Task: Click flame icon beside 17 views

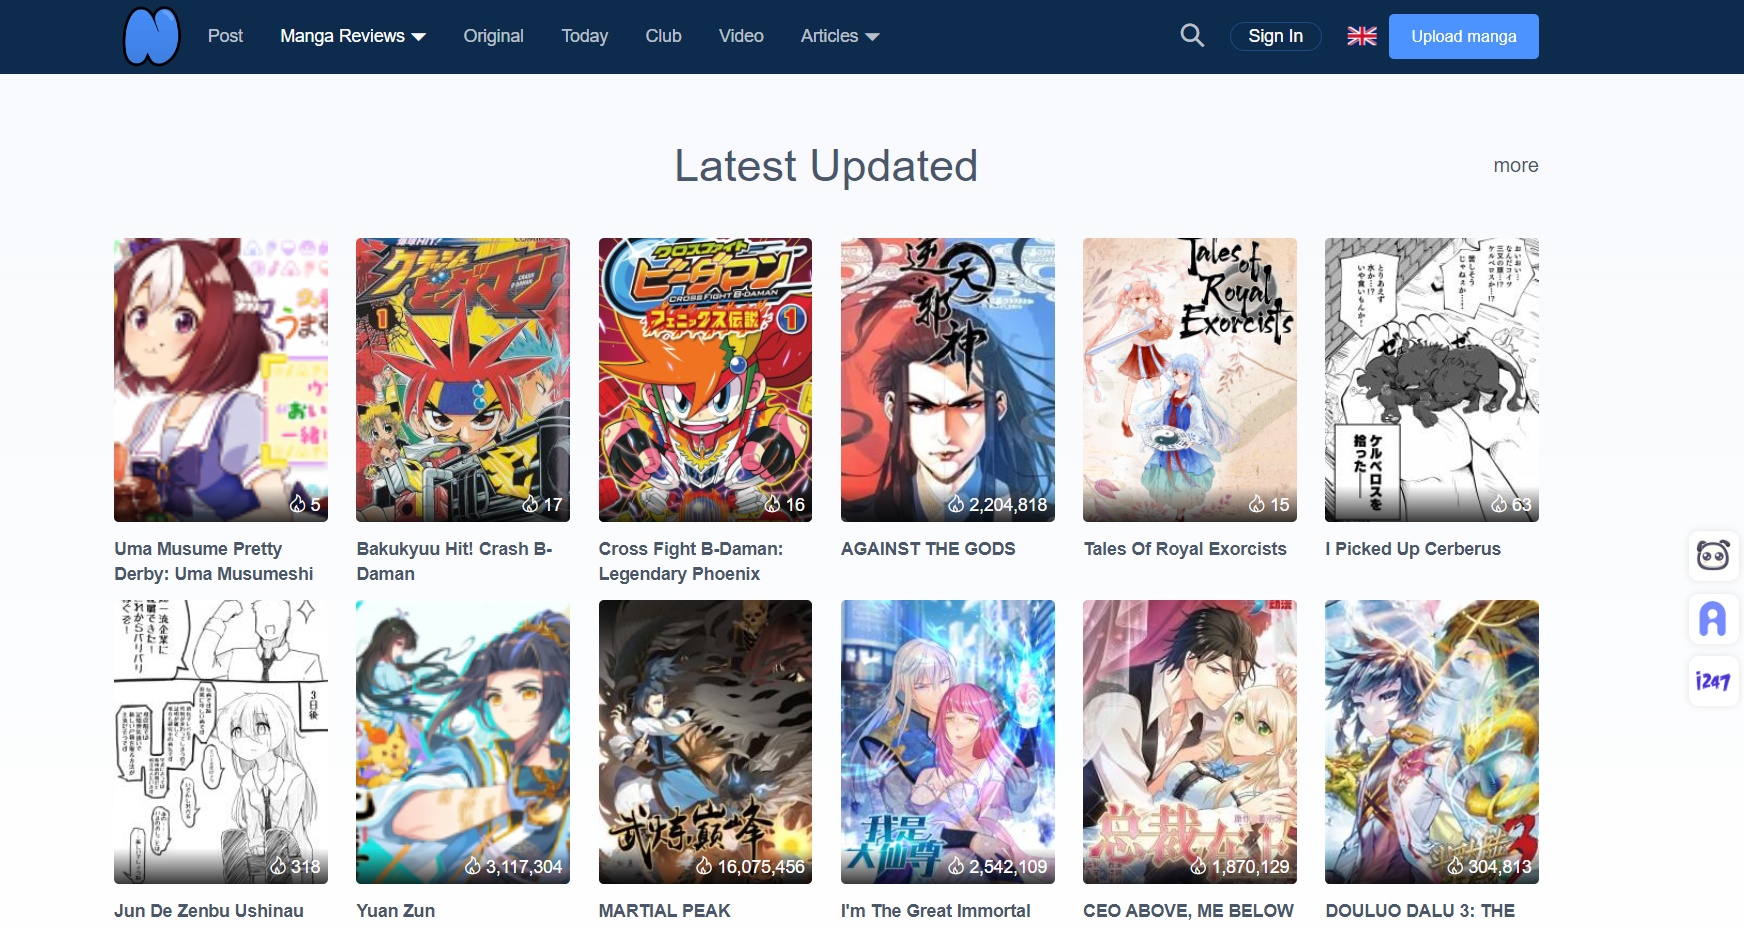Action: (530, 504)
